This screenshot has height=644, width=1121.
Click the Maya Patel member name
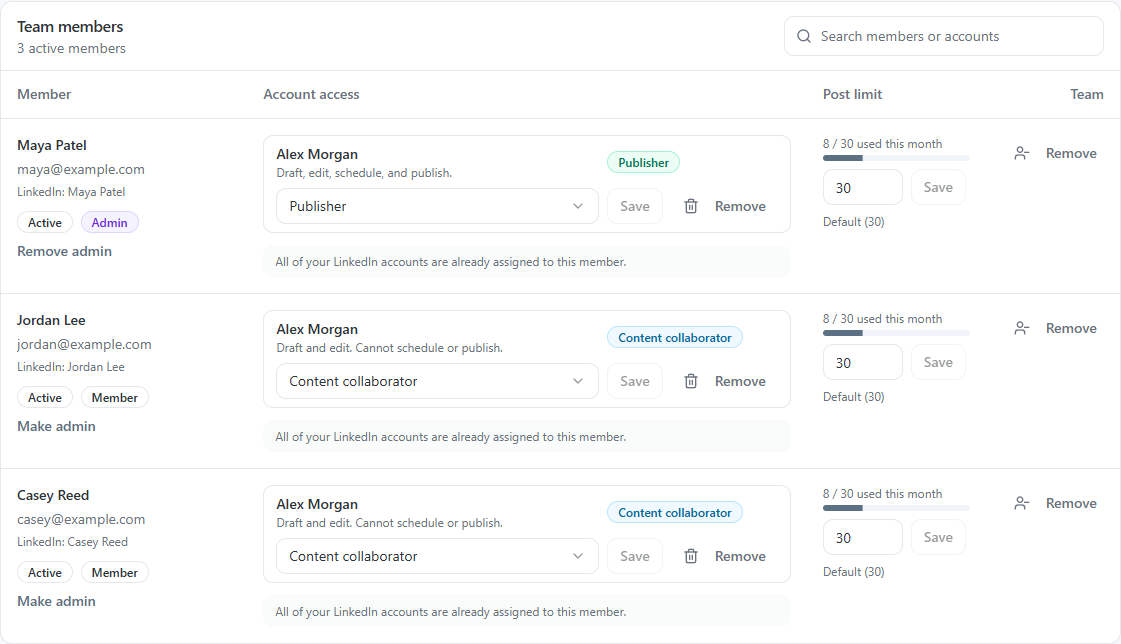[51, 145]
